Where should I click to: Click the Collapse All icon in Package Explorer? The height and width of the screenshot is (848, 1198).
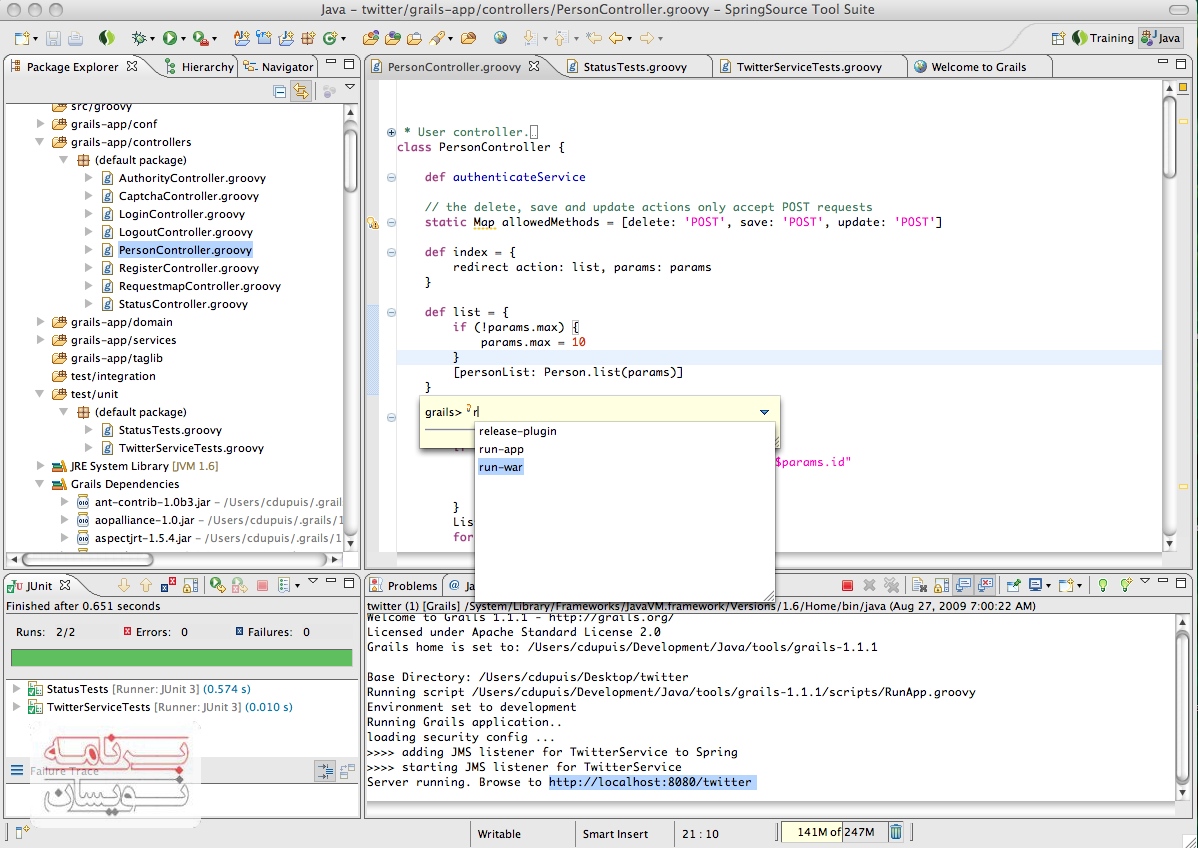pos(280,92)
